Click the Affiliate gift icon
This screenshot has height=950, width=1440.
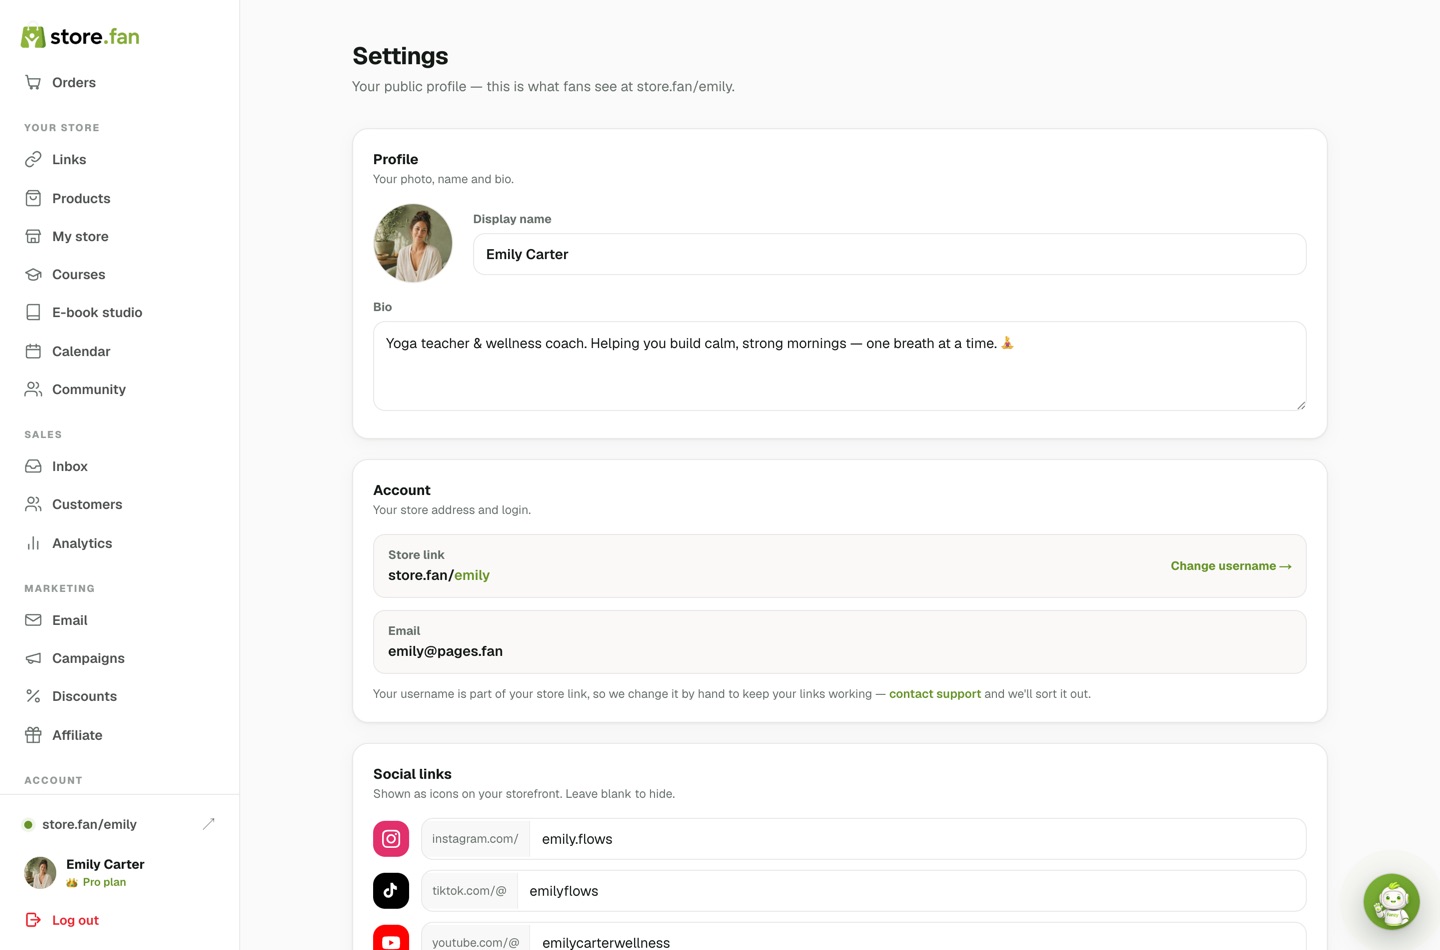(x=33, y=735)
